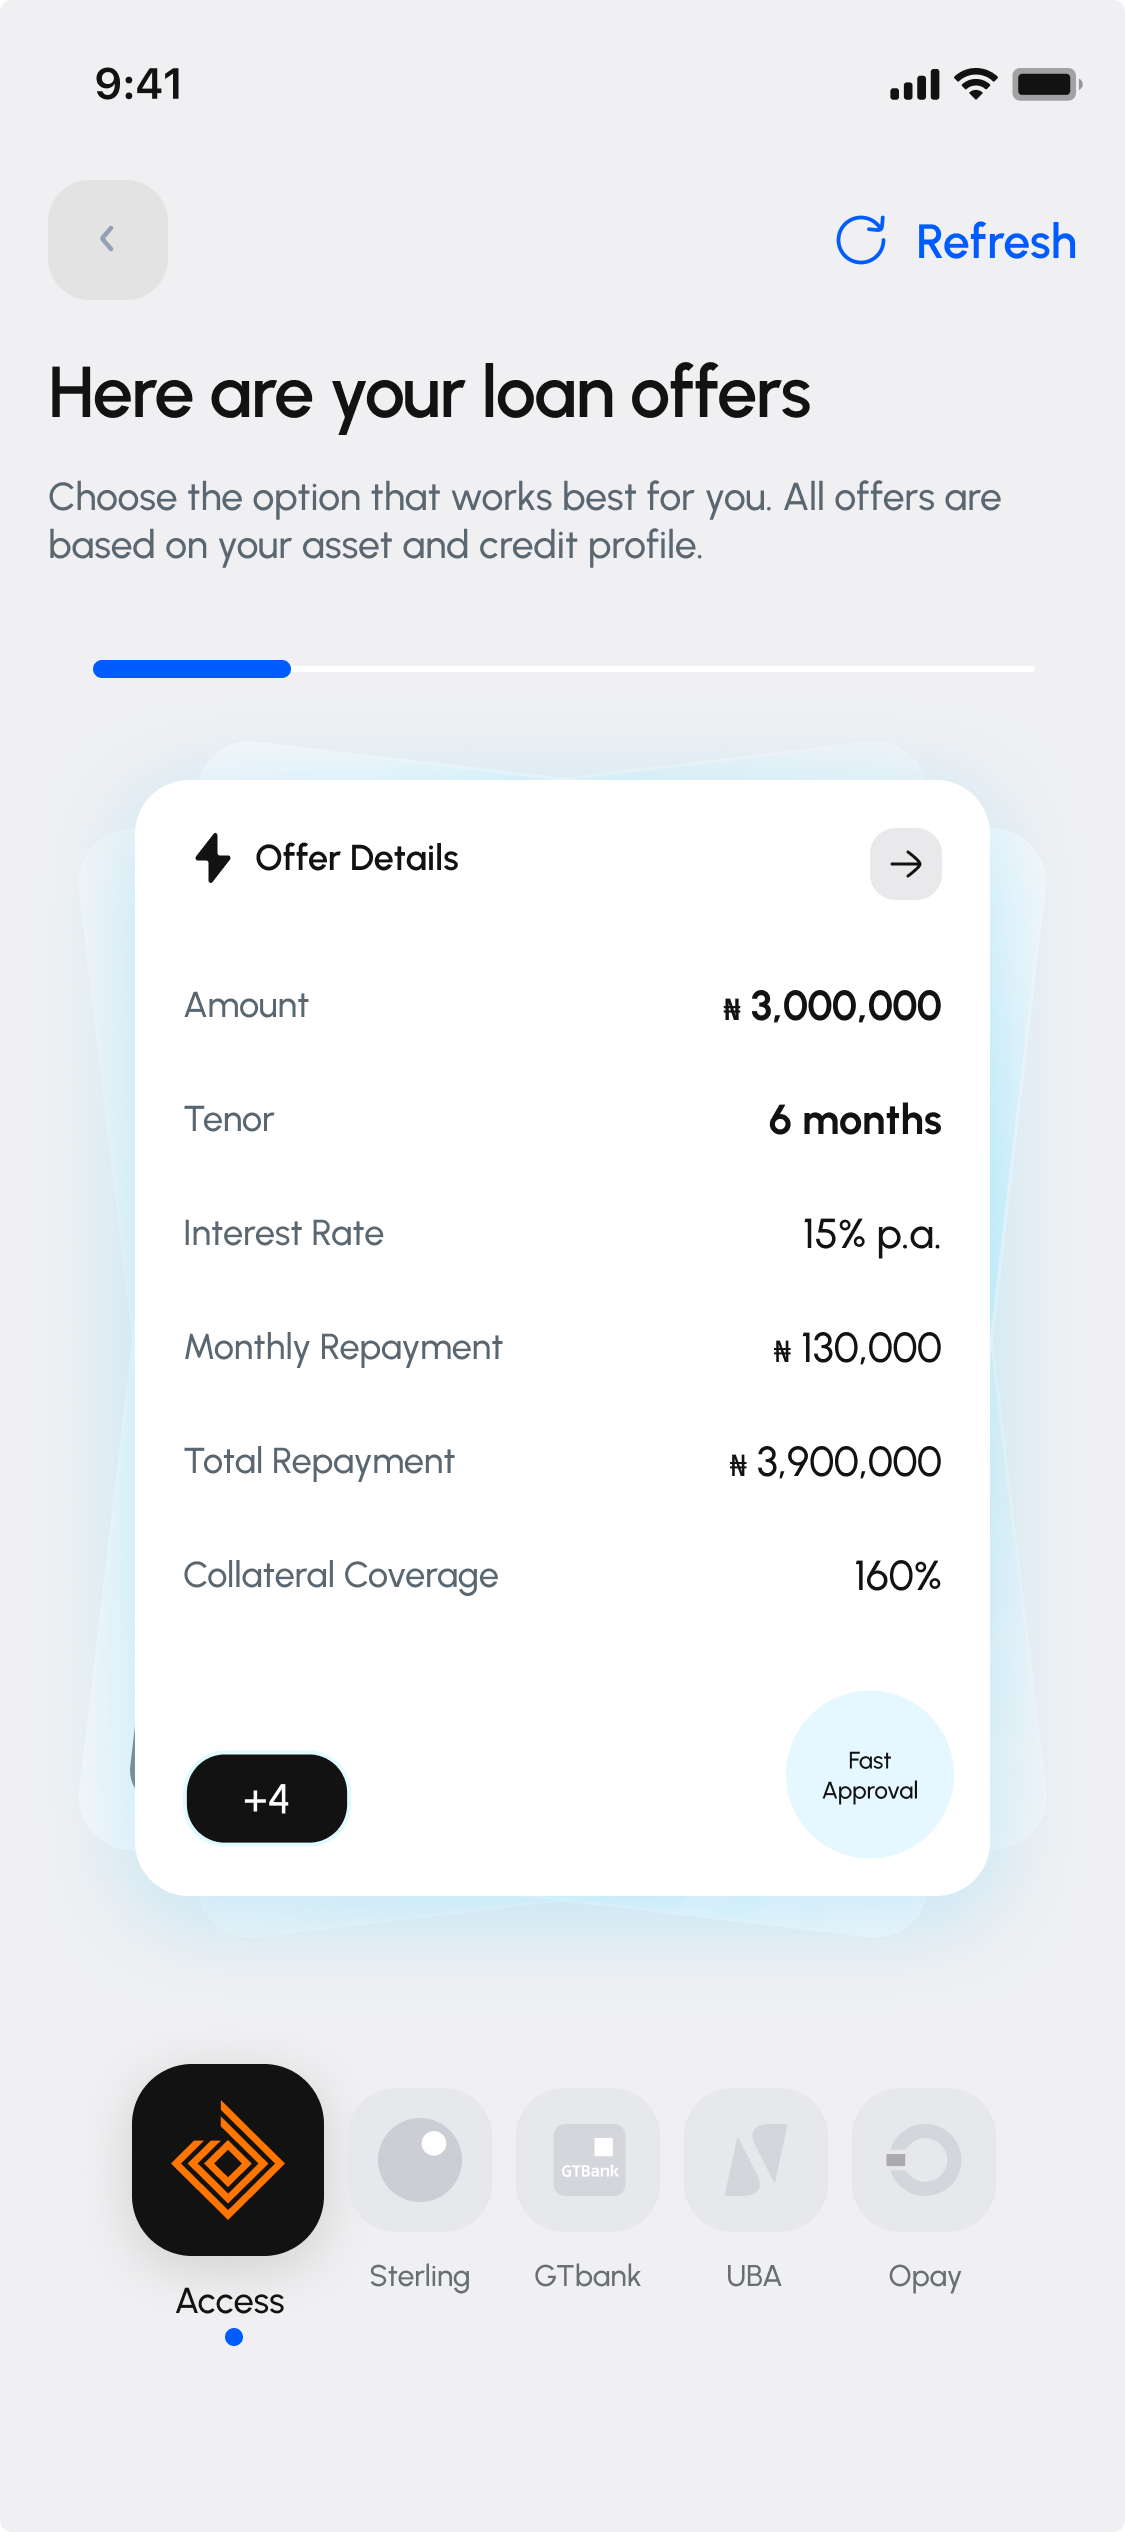Click the Access label under logo

230,2301
